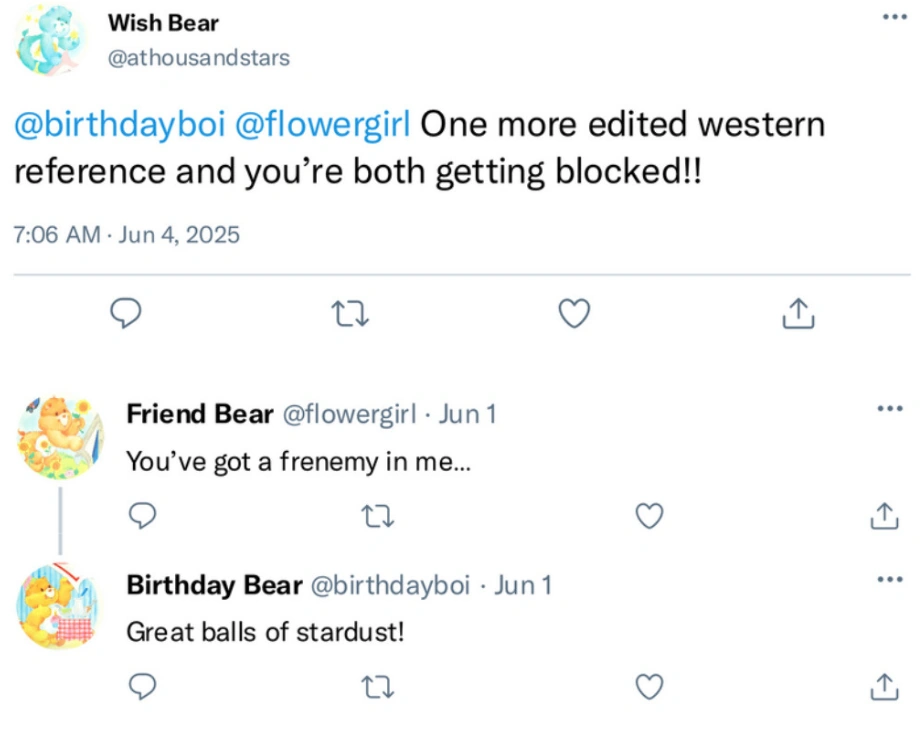
Task: Retweet Birthday Bear's reply
Action: (x=378, y=687)
